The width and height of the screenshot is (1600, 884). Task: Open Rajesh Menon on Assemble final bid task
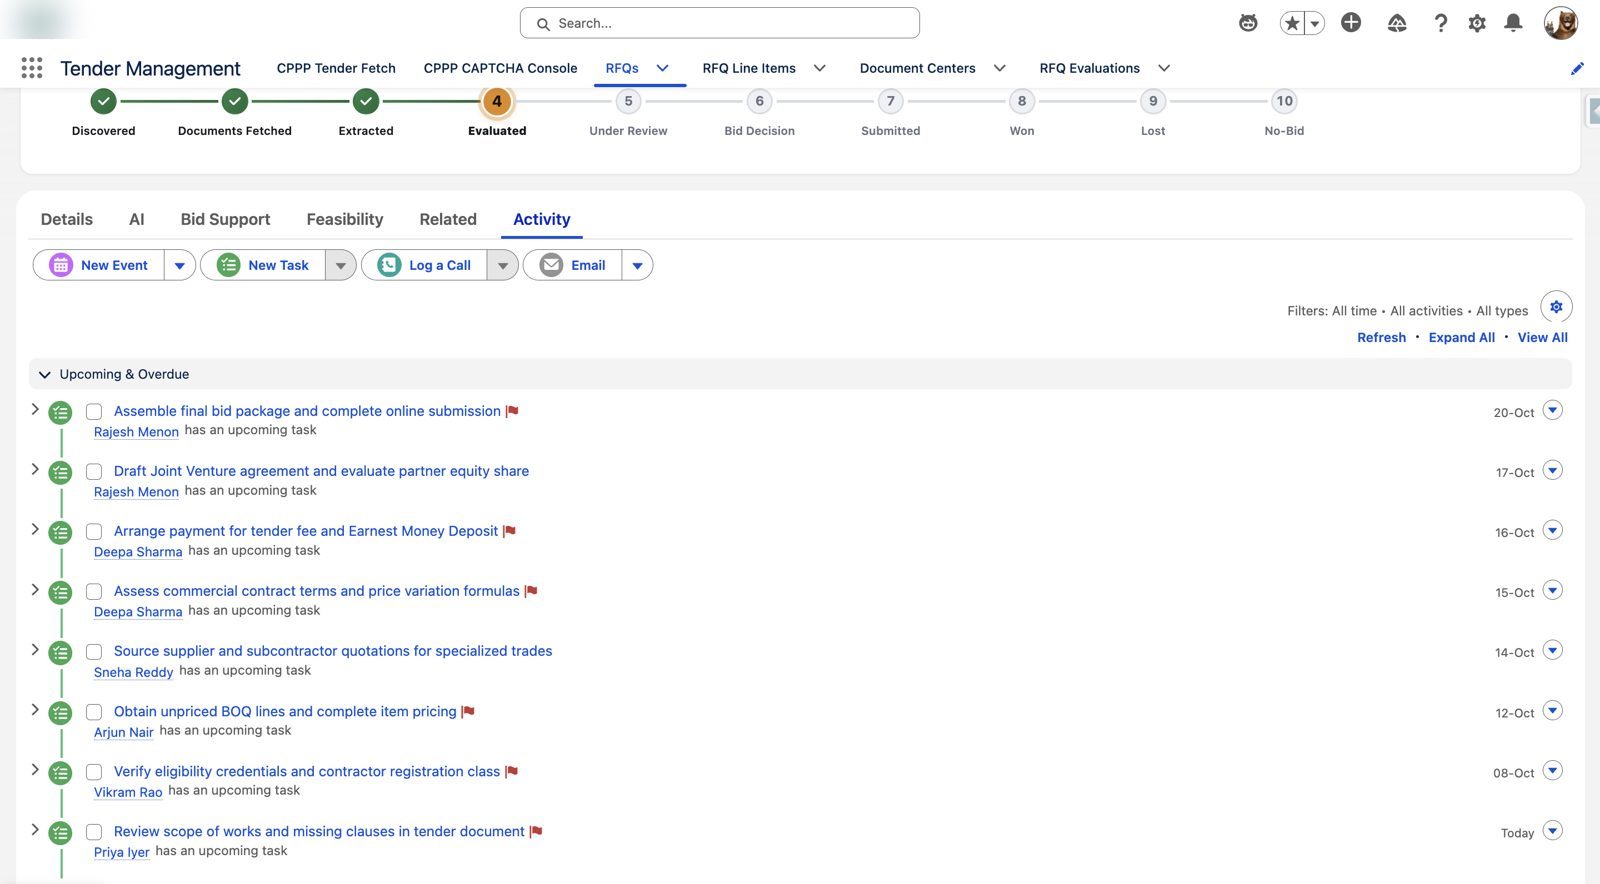(136, 432)
